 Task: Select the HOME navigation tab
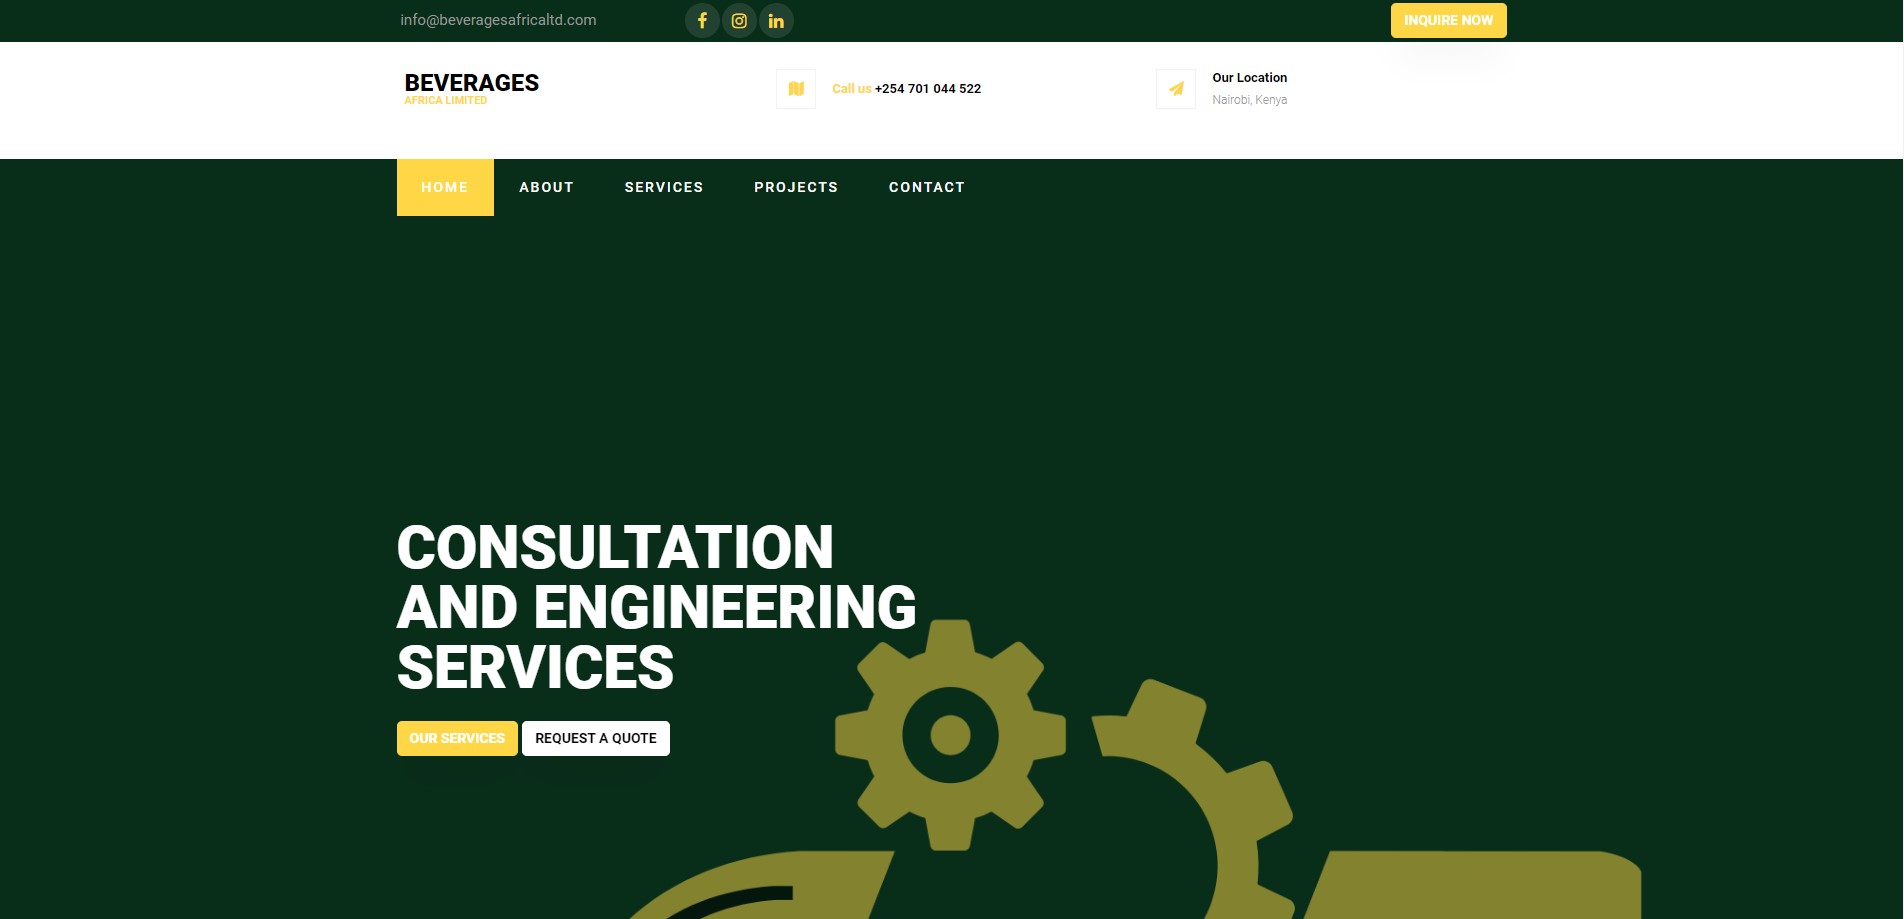(x=445, y=187)
